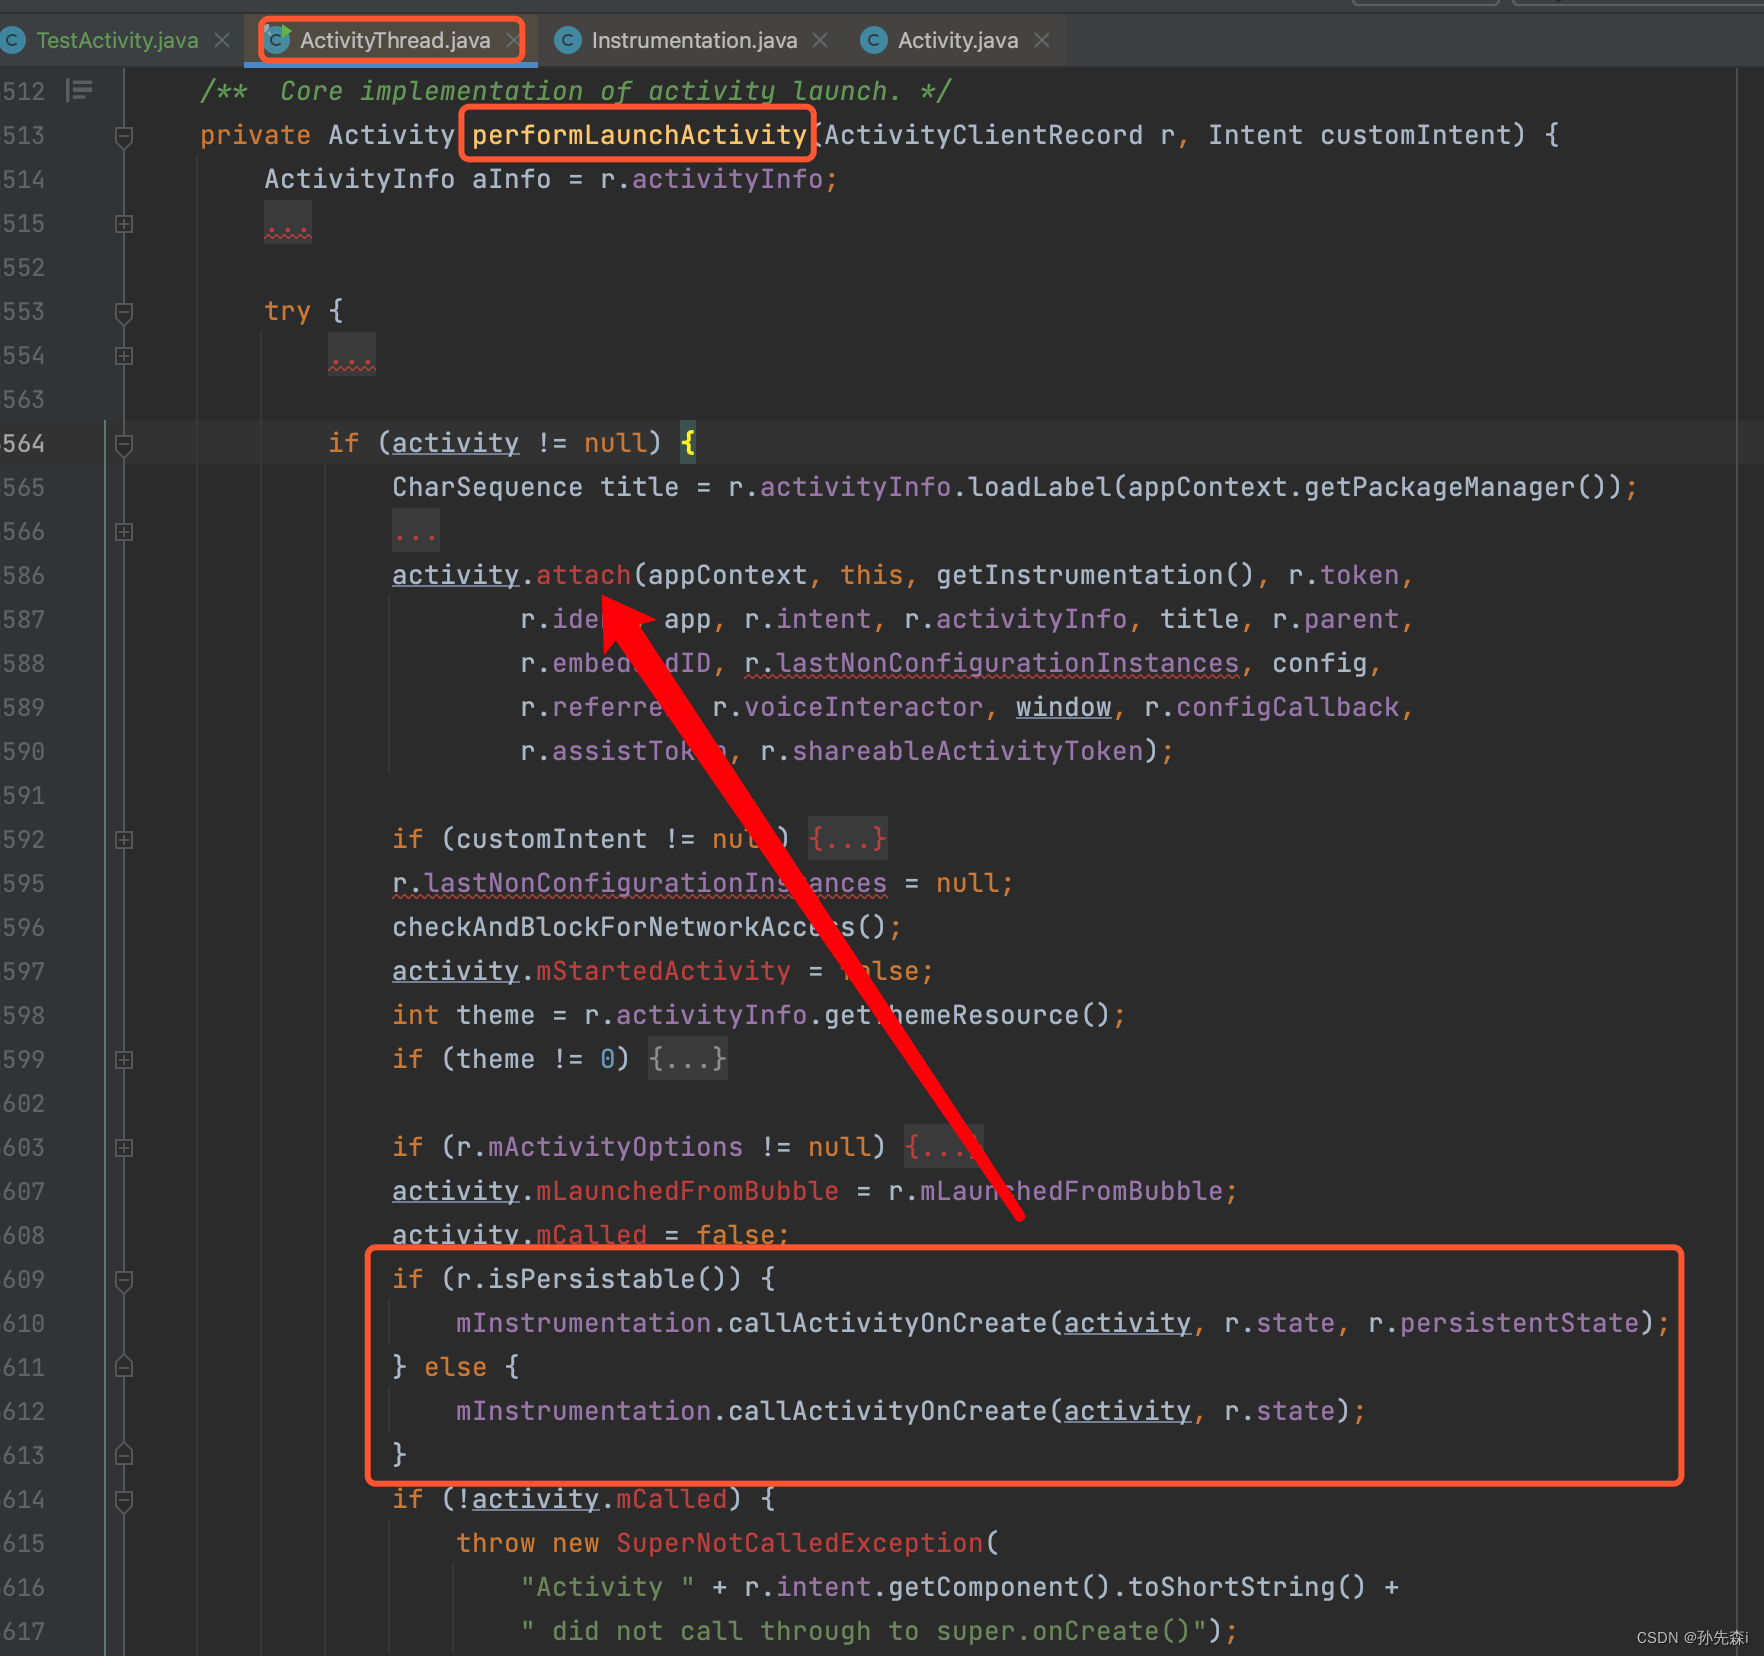Click SuperNotCalledException on line 615
Image resolution: width=1764 pixels, height=1656 pixels.
pos(799,1543)
